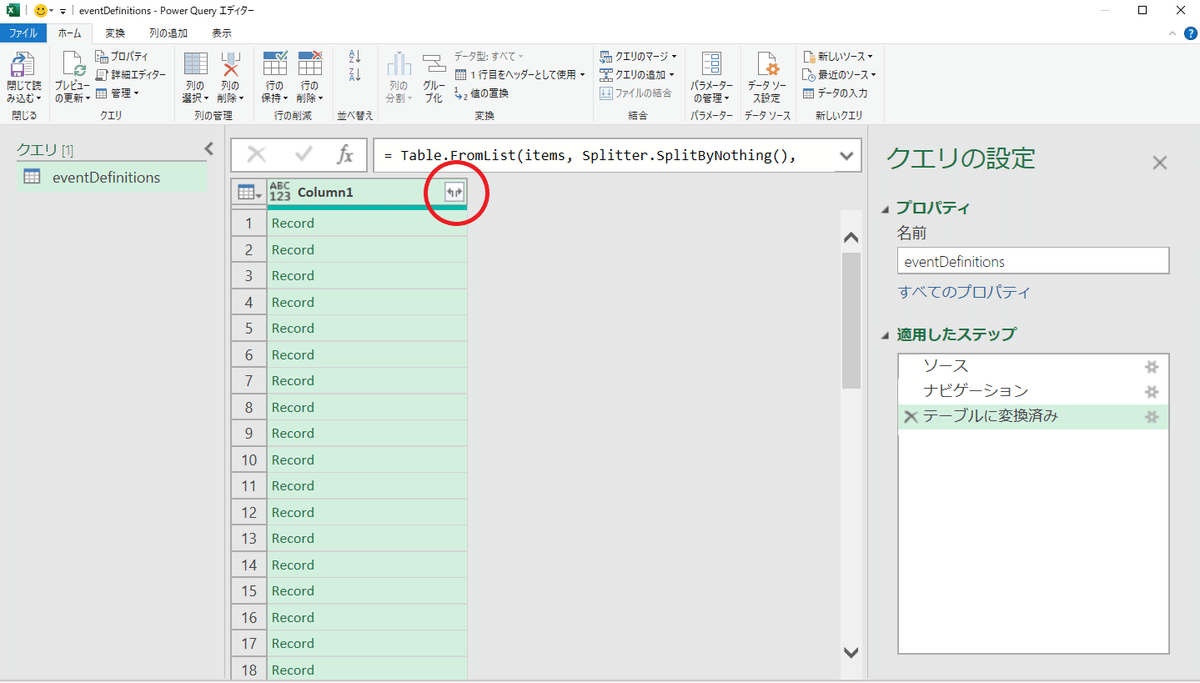This screenshot has height=683, width=1200.
Task: Click the vertical scrollbar down arrow of the grid
Action: pos(851,652)
